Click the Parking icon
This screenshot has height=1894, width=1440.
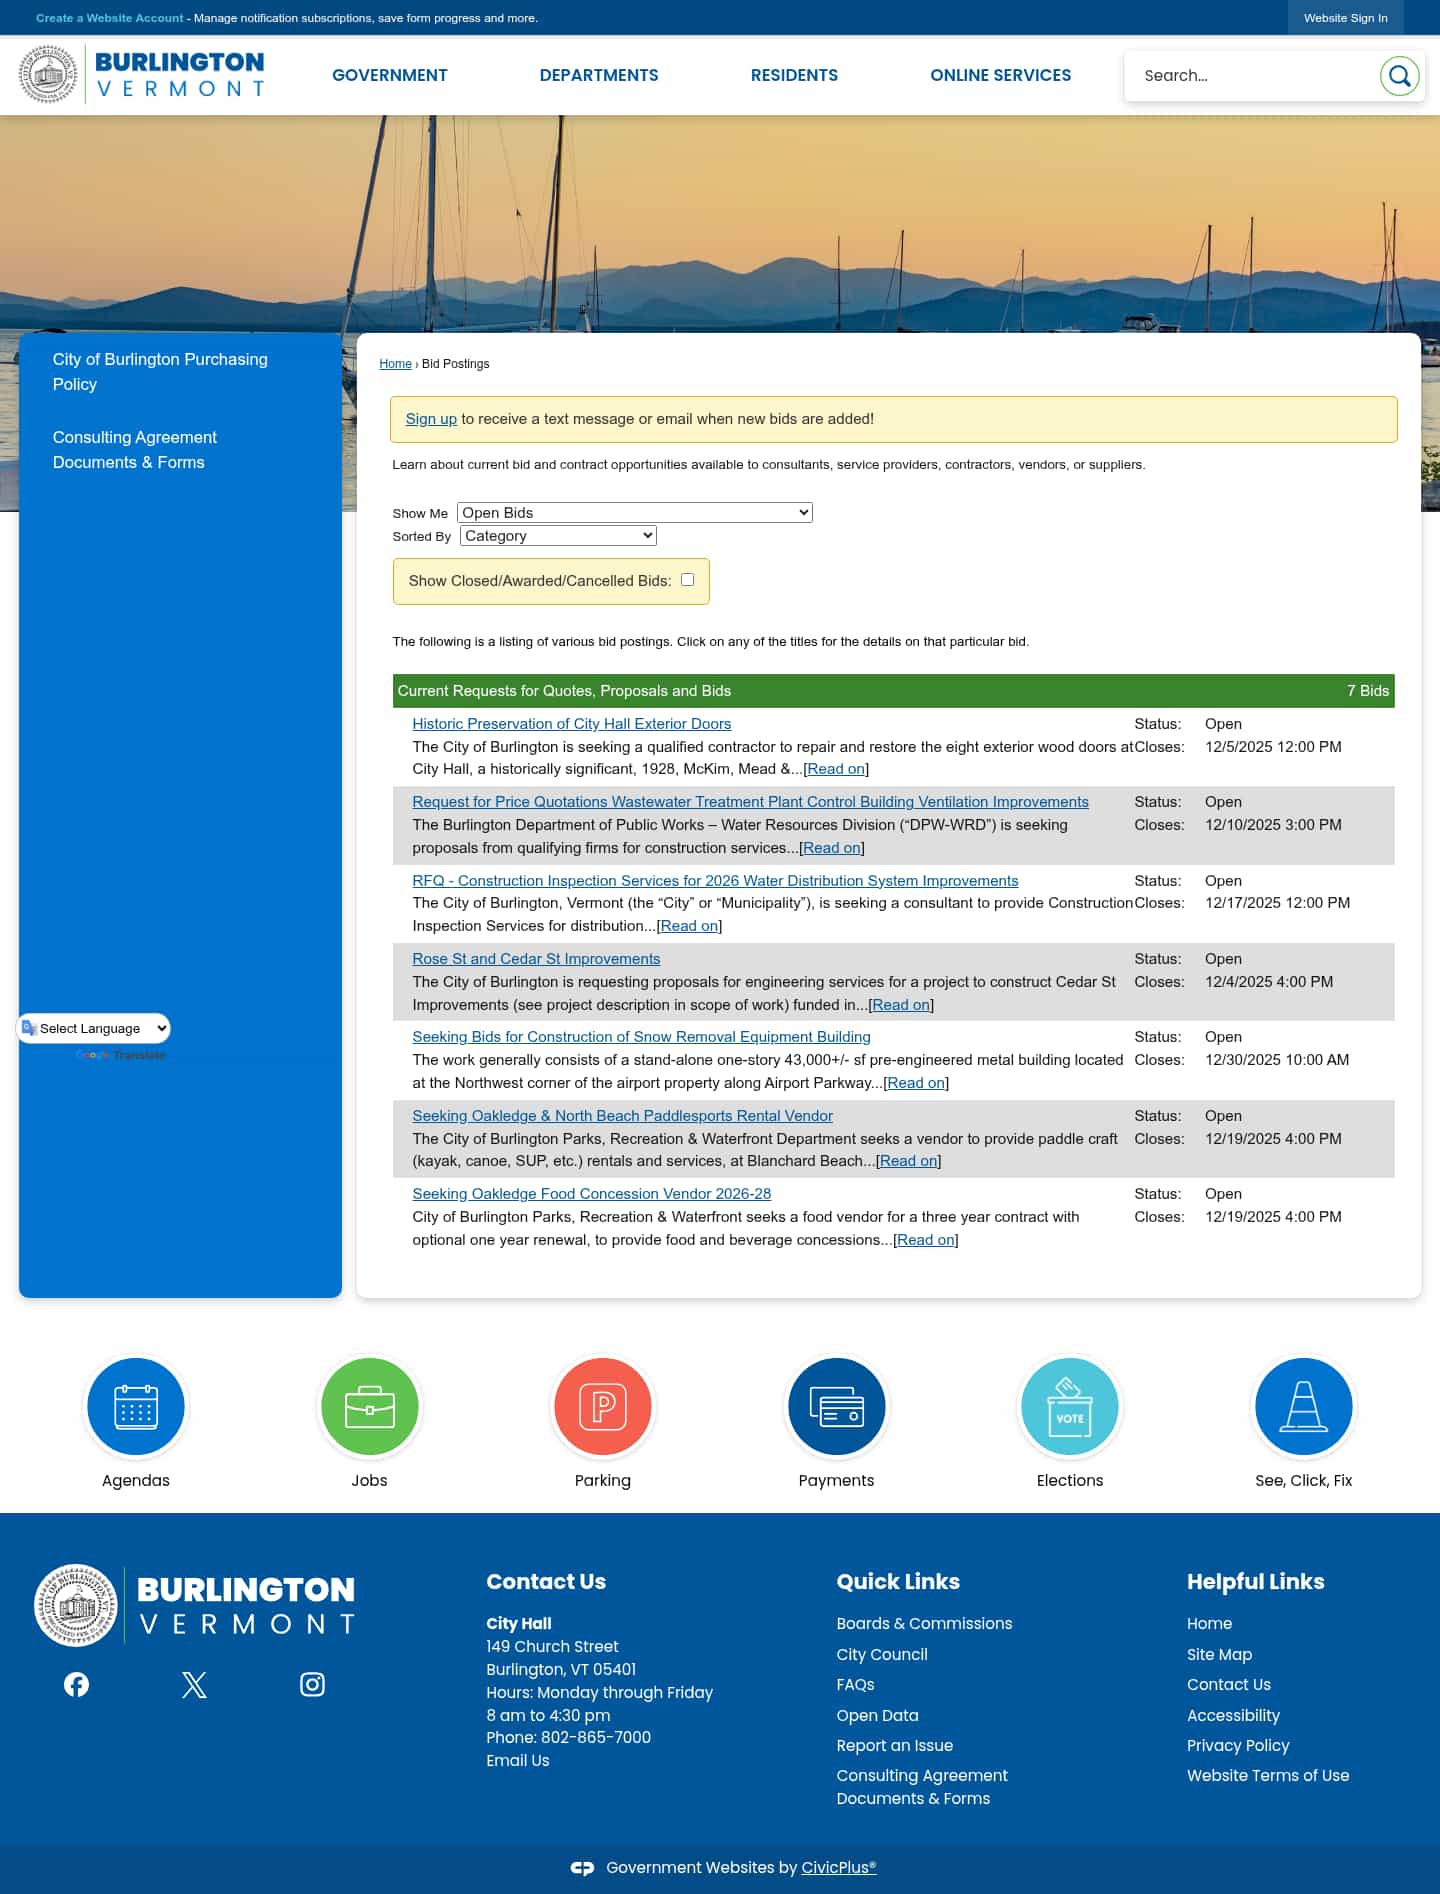[603, 1406]
